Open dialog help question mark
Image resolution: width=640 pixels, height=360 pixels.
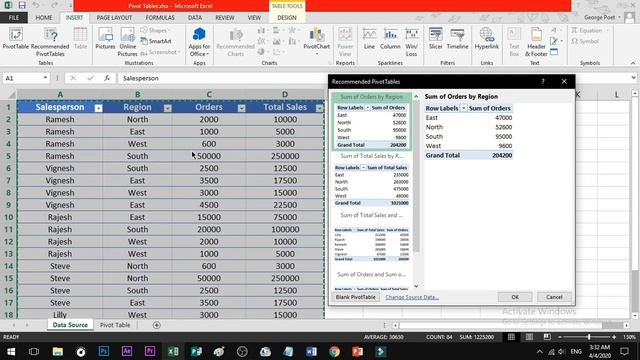point(543,82)
